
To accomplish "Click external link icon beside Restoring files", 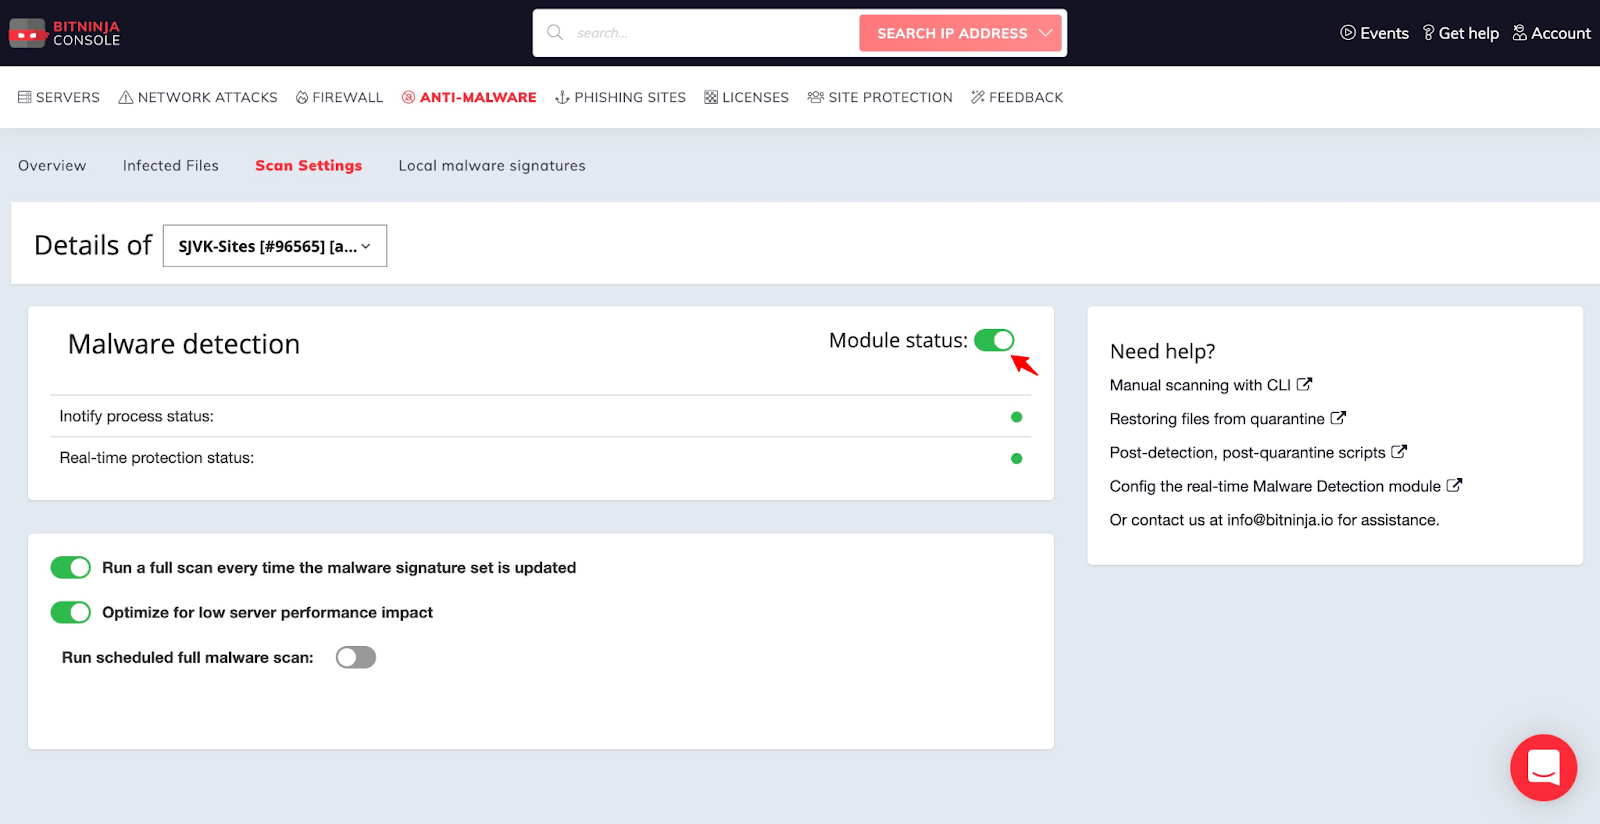I will (x=1338, y=418).
